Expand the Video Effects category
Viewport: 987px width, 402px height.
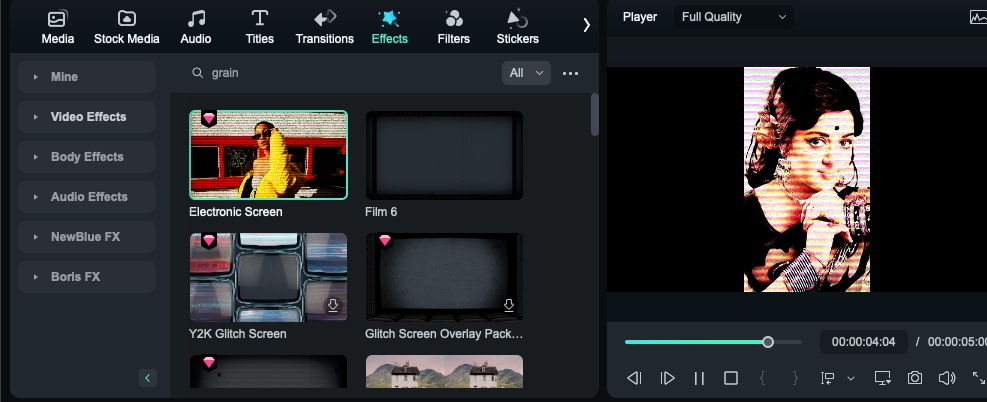click(87, 117)
